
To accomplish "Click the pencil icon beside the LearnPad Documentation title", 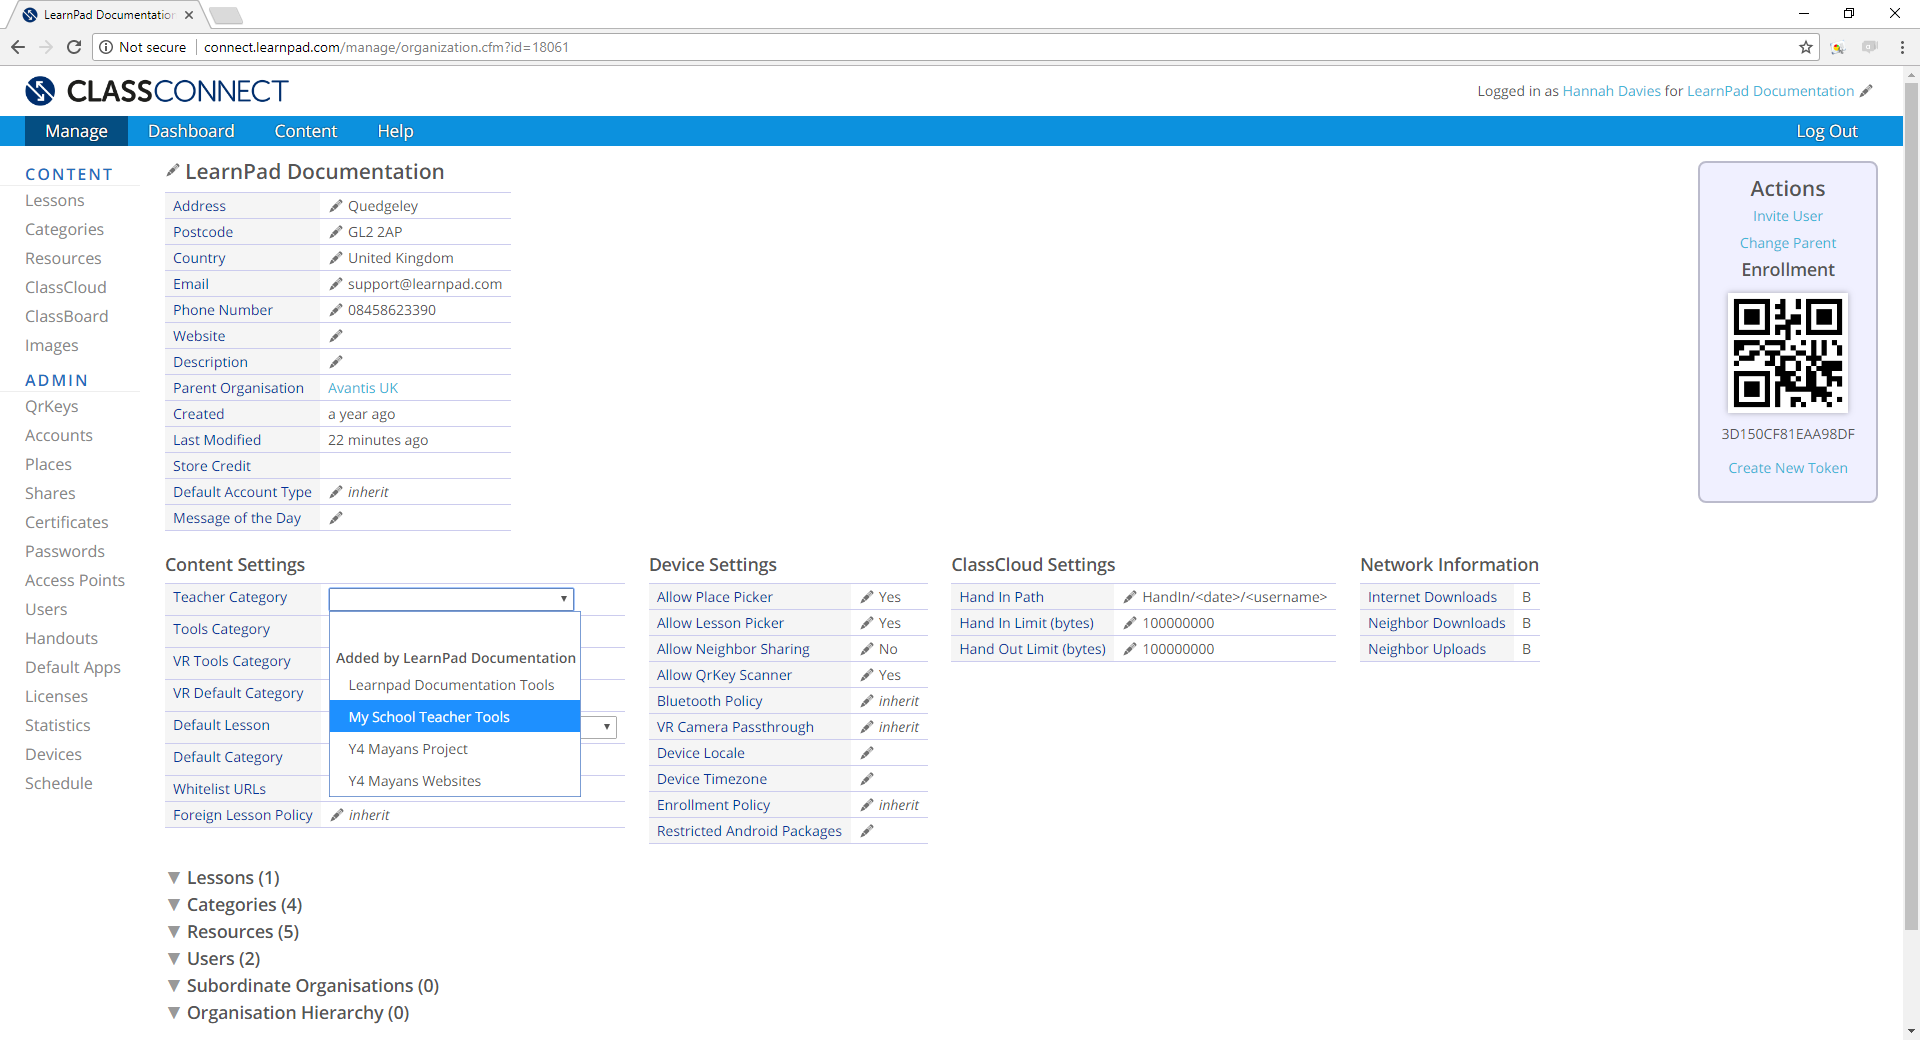I will (173, 171).
